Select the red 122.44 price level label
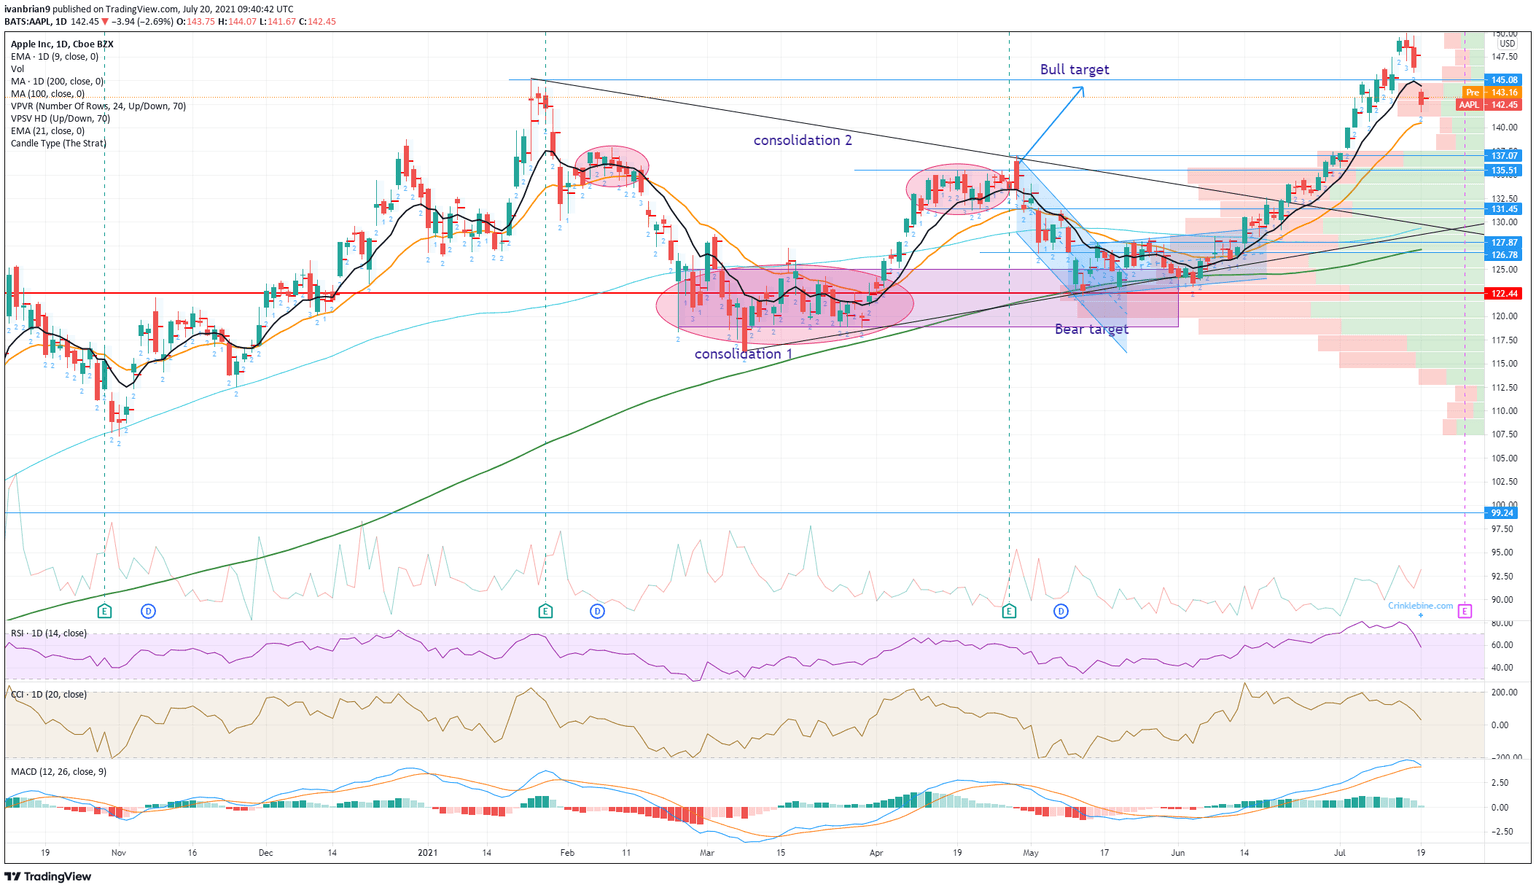 point(1505,294)
